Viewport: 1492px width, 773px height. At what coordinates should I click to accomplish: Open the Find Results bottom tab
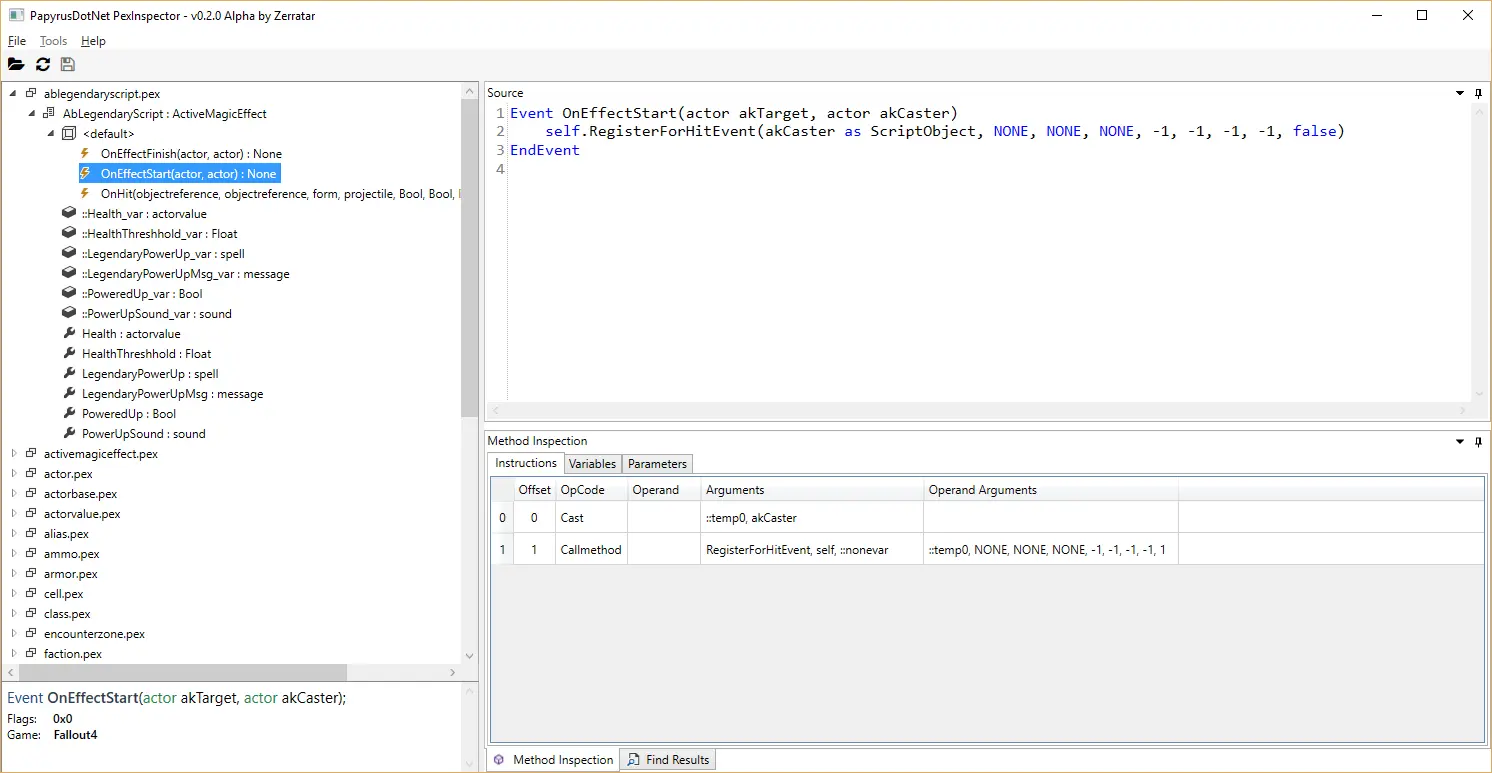pyautogui.click(x=667, y=760)
